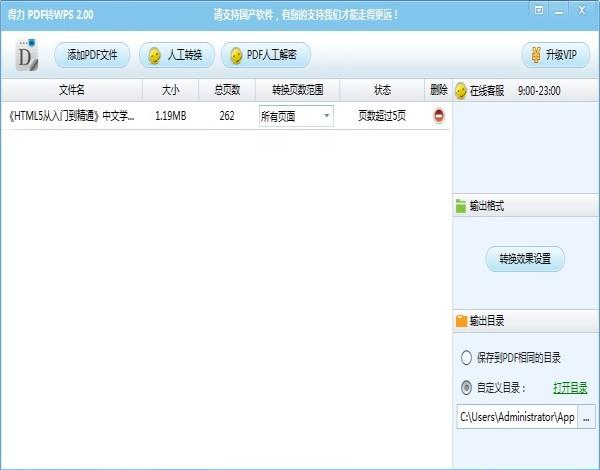The height and width of the screenshot is (470, 600).
Task: Expand the 所有页面 page range dropdown
Action: (296, 116)
